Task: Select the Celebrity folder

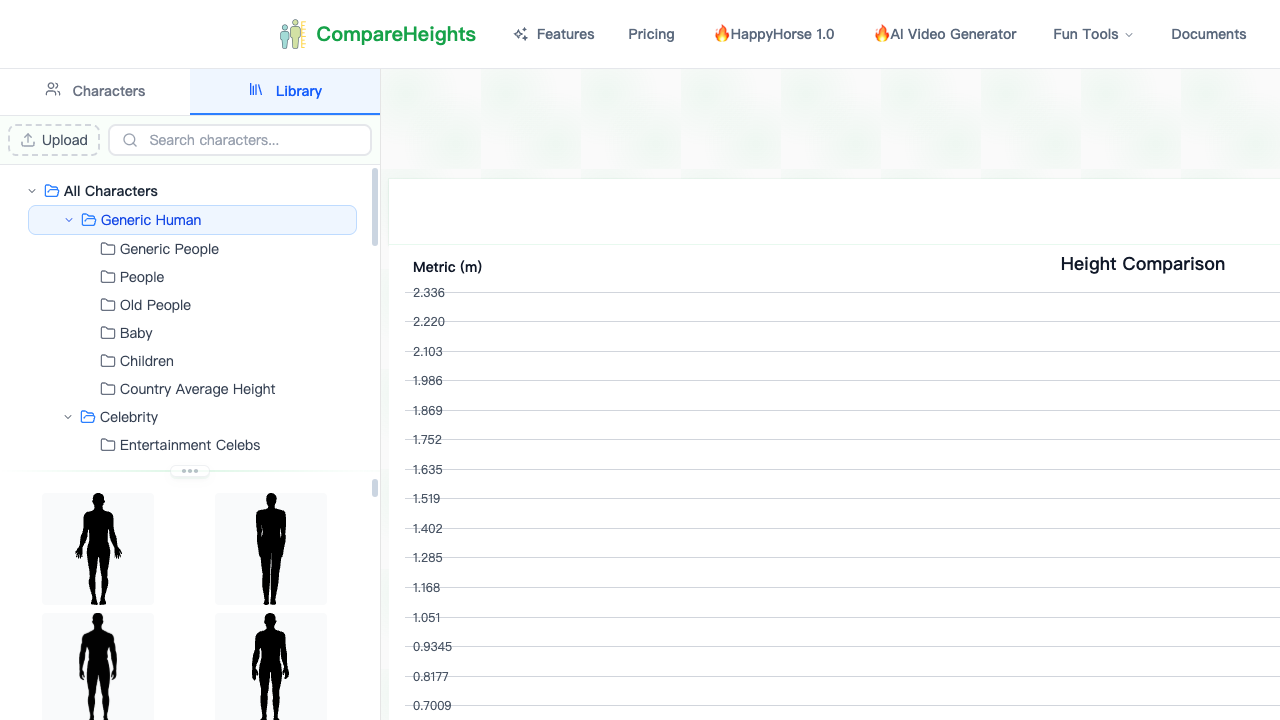Action: [x=129, y=417]
